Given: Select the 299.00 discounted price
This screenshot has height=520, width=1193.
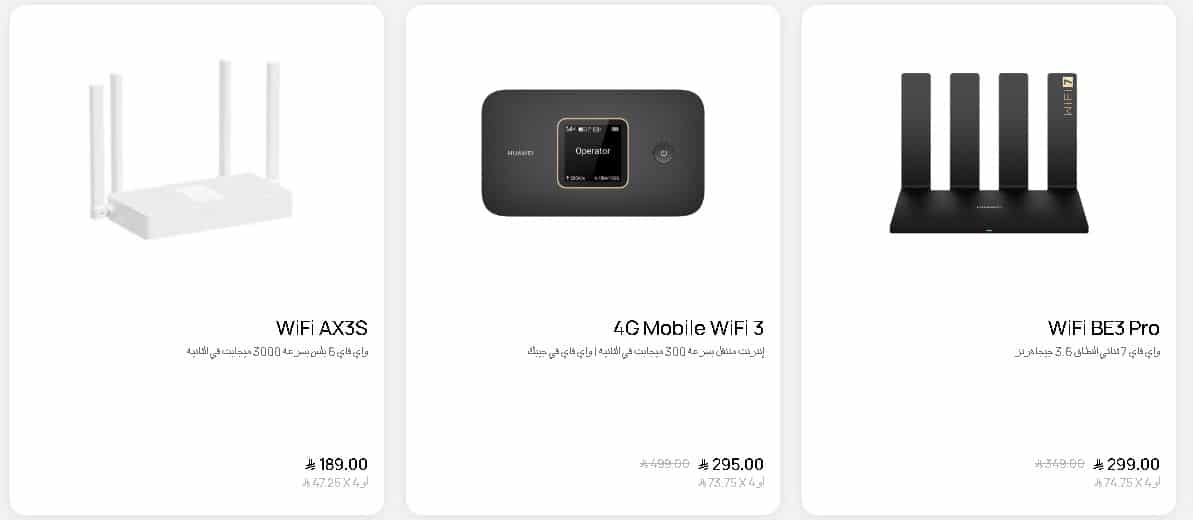Looking at the screenshot, I should point(1127,464).
